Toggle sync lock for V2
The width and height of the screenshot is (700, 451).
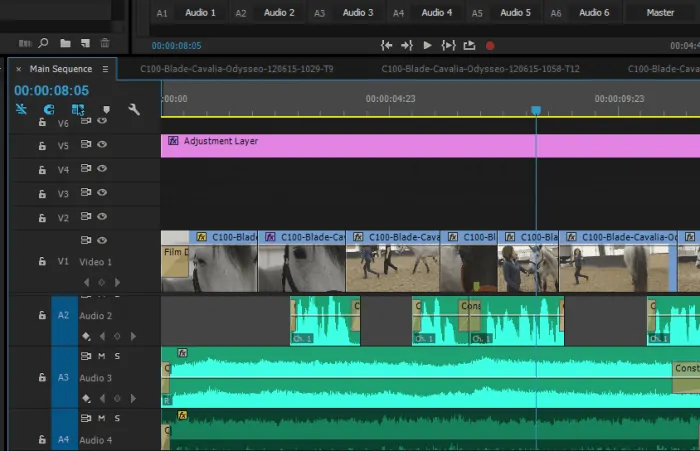(x=86, y=217)
